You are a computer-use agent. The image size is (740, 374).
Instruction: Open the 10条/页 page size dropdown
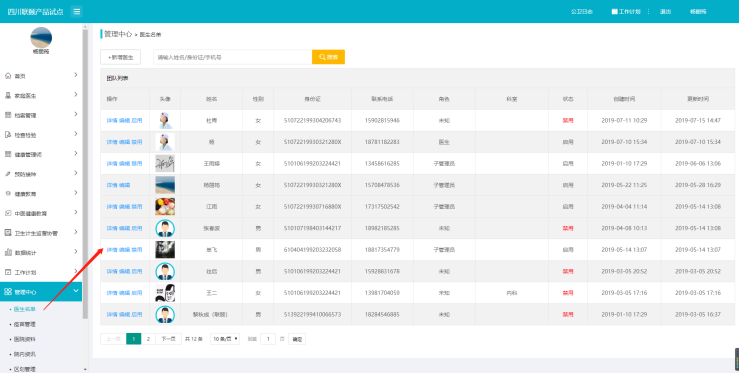coord(225,339)
